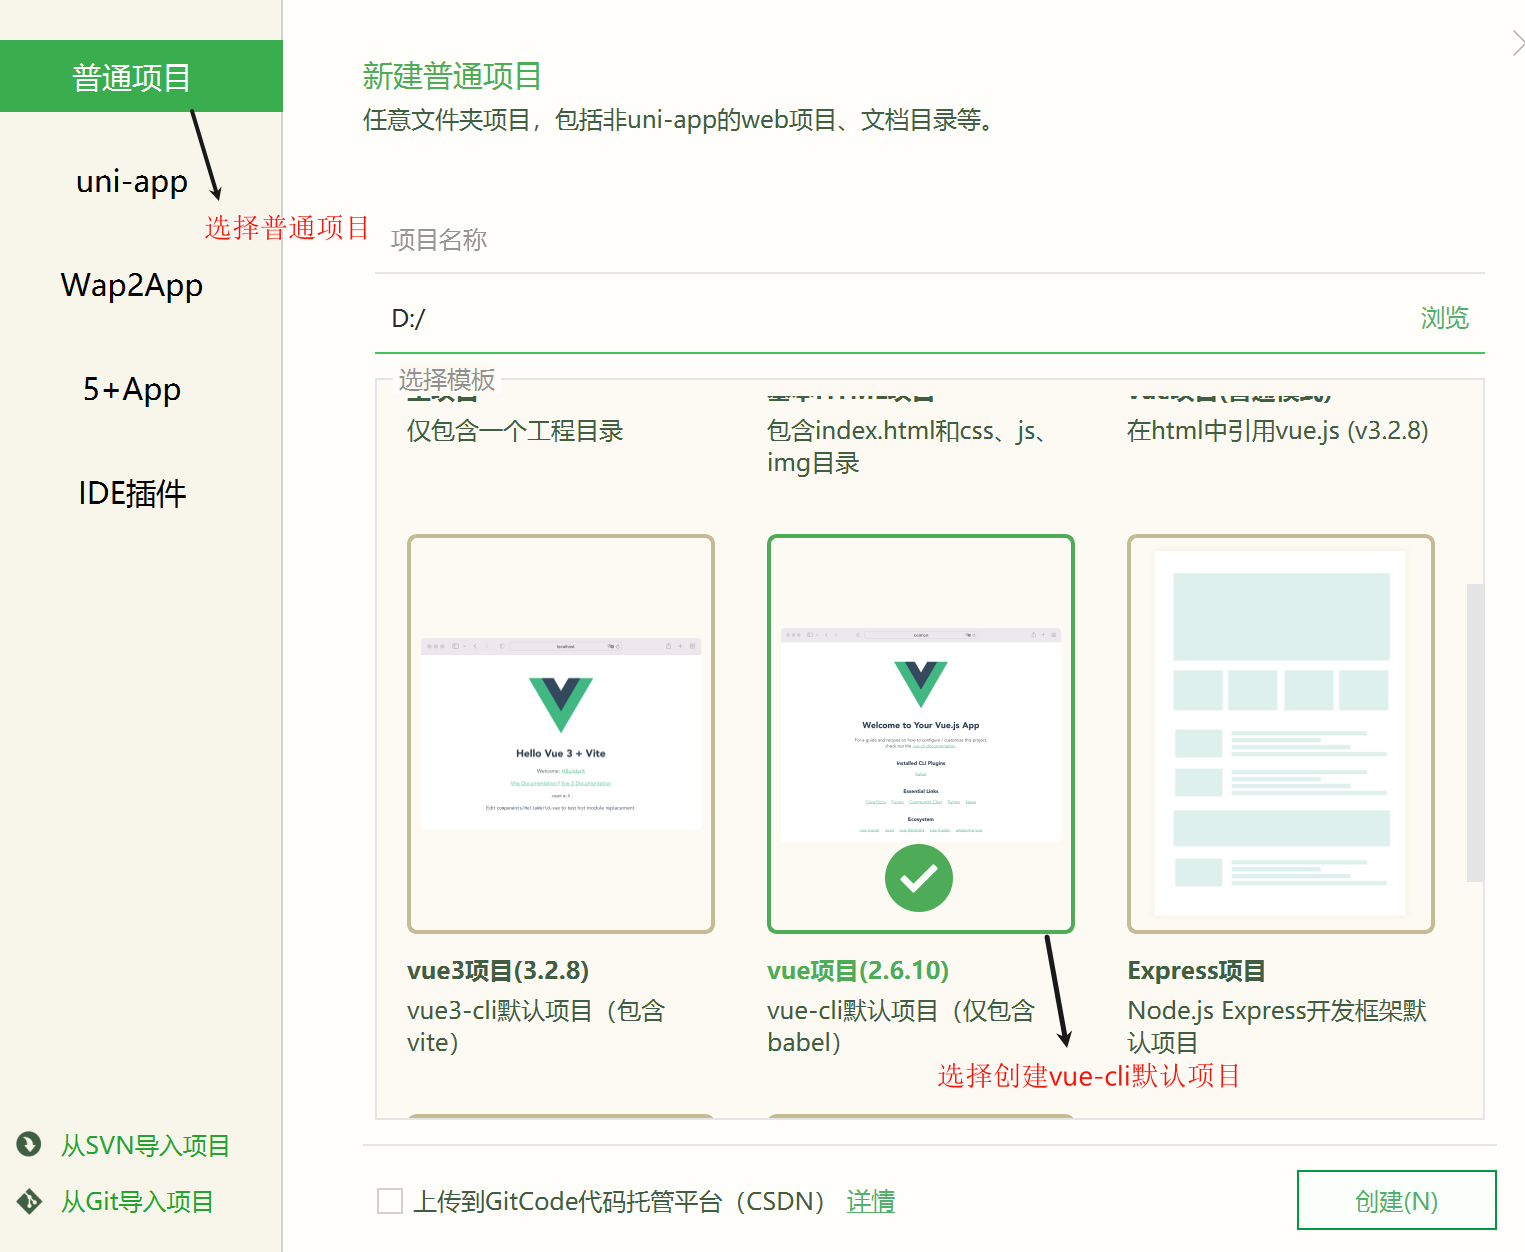Select the IDE插件 project type

pyautogui.click(x=132, y=493)
